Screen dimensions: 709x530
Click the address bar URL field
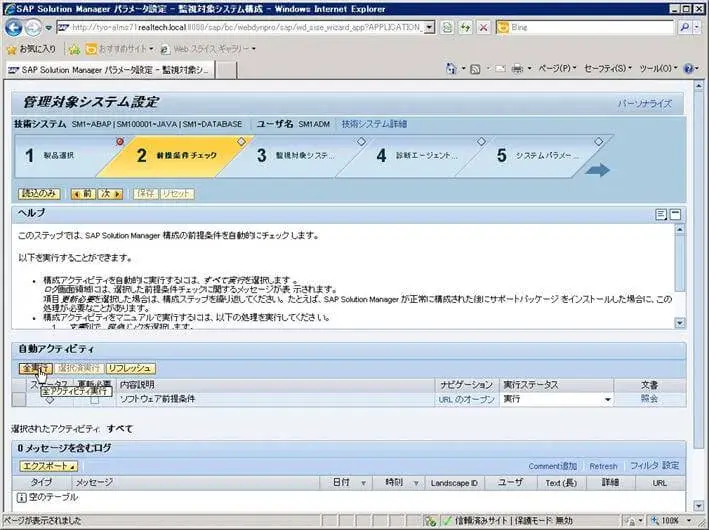click(240, 28)
